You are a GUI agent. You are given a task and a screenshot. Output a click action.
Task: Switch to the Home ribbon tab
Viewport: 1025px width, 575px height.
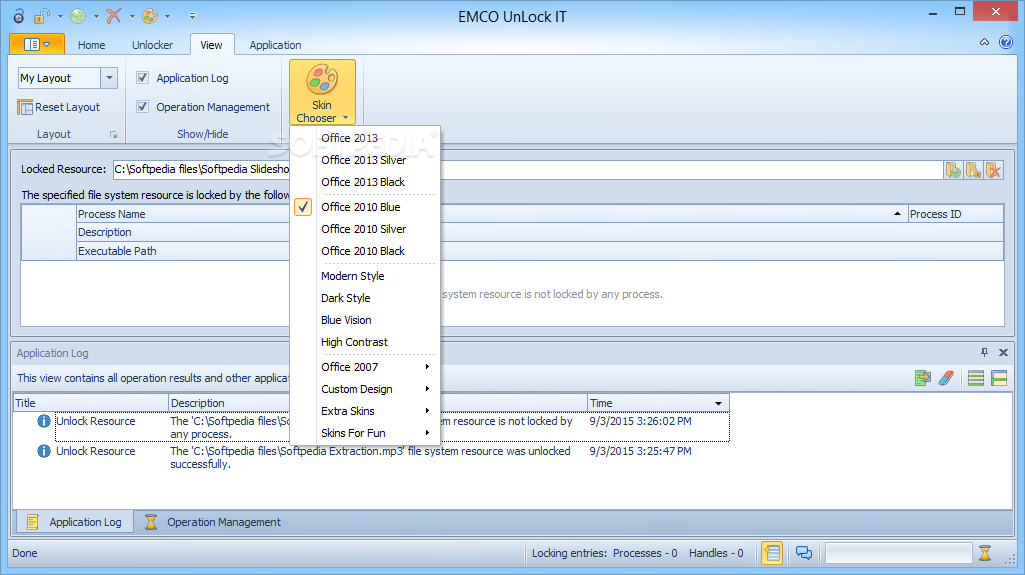[x=92, y=45]
